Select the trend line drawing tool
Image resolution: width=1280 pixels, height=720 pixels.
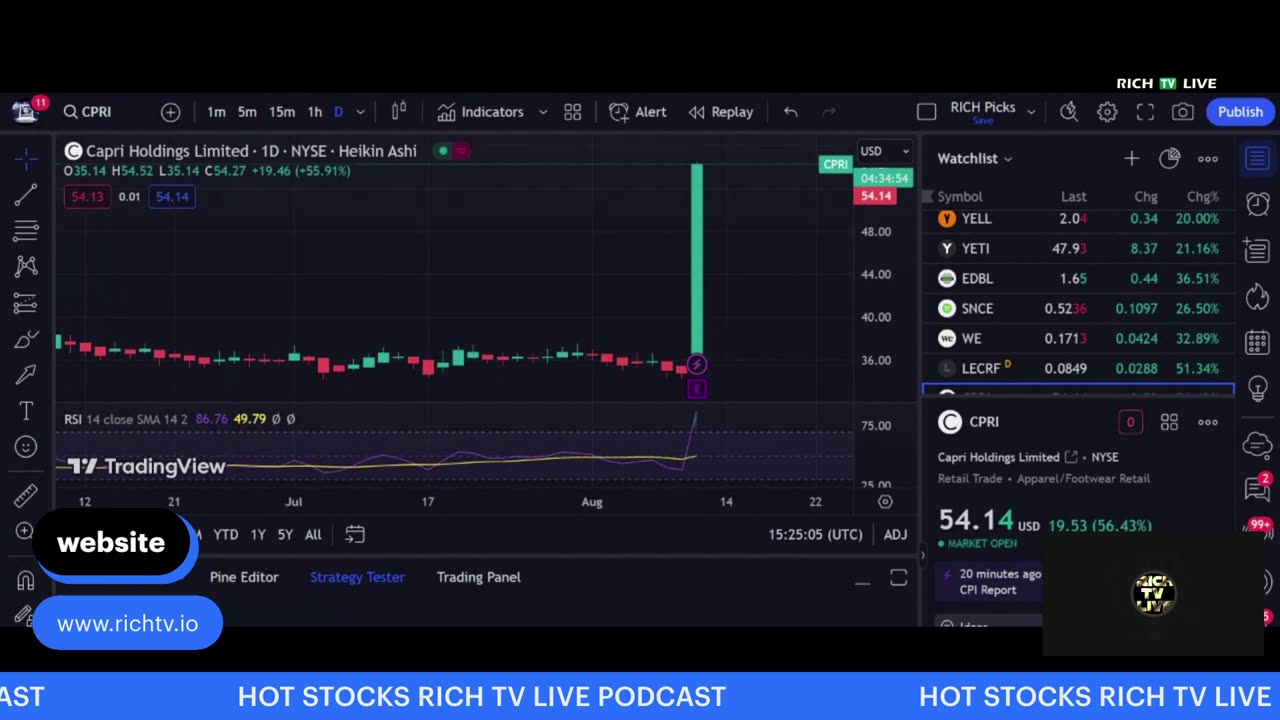(26, 195)
